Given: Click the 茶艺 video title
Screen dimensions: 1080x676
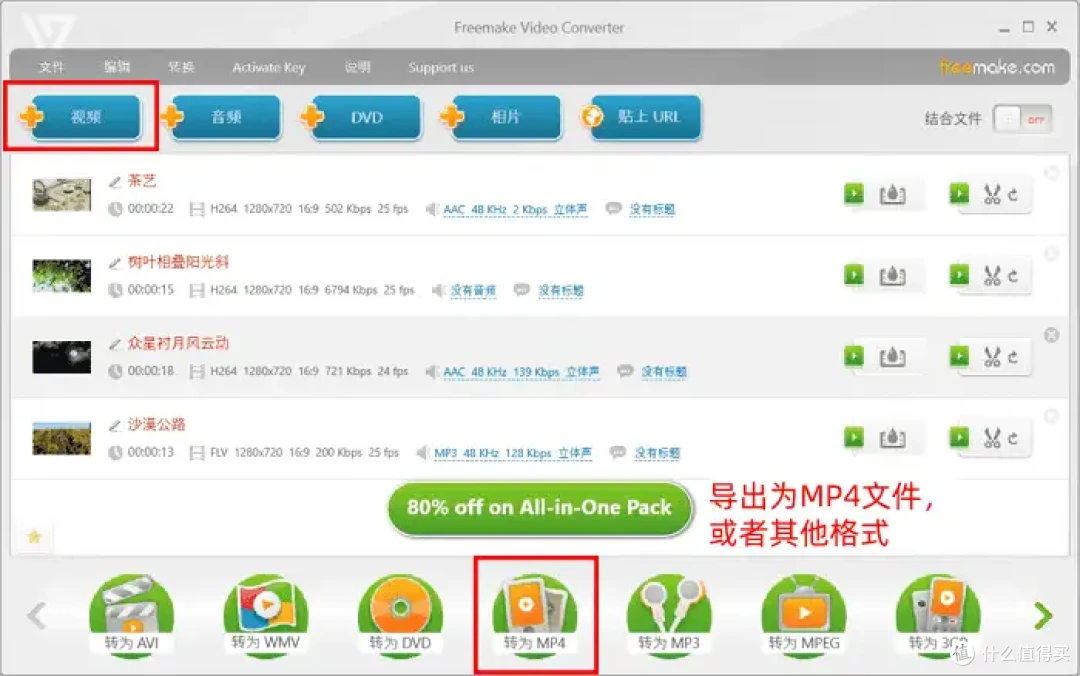Looking at the screenshot, I should pyautogui.click(x=142, y=181).
